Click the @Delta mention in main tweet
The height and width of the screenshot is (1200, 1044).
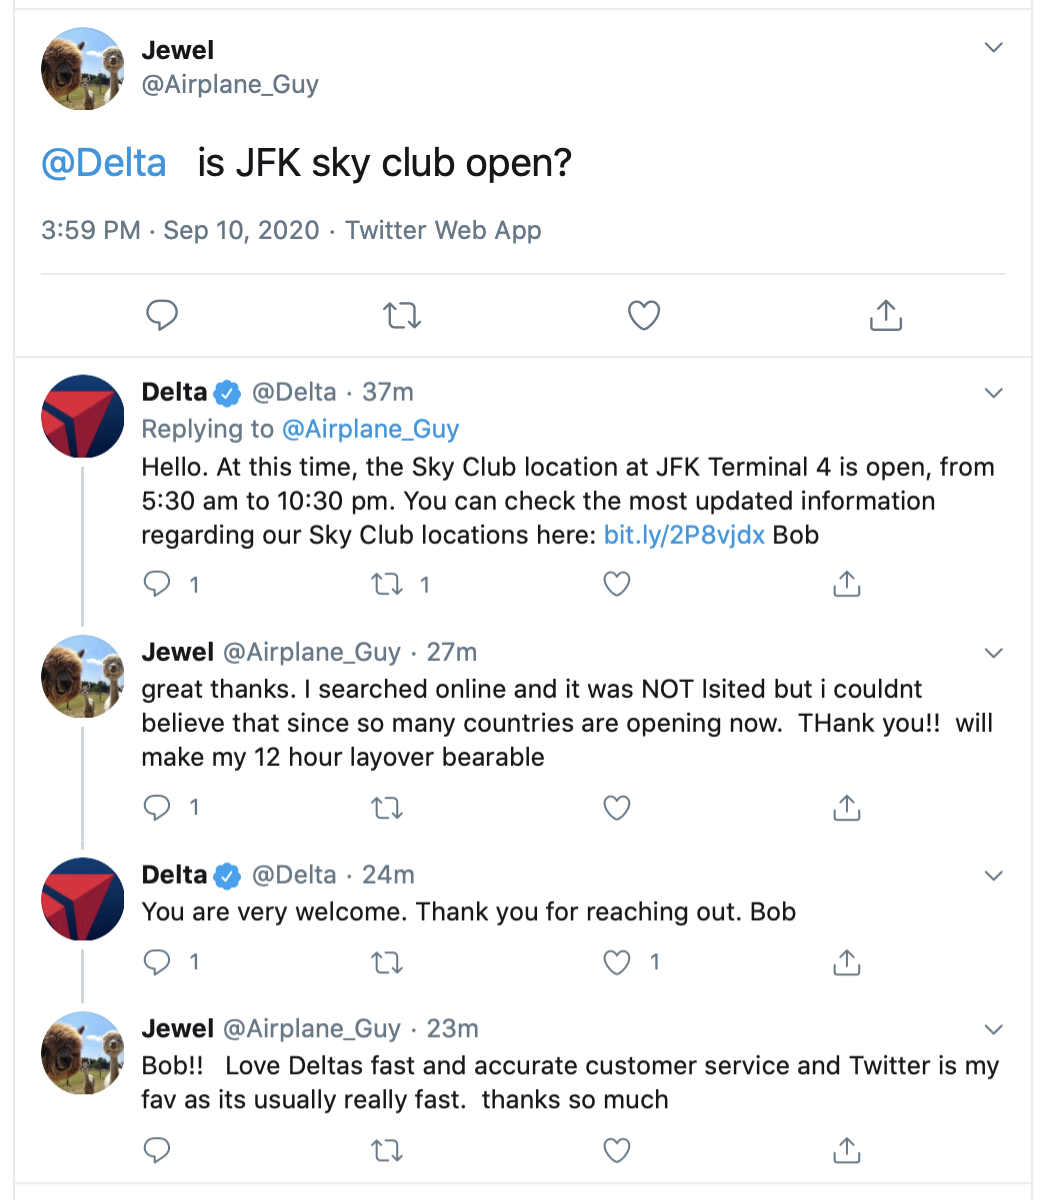point(104,163)
